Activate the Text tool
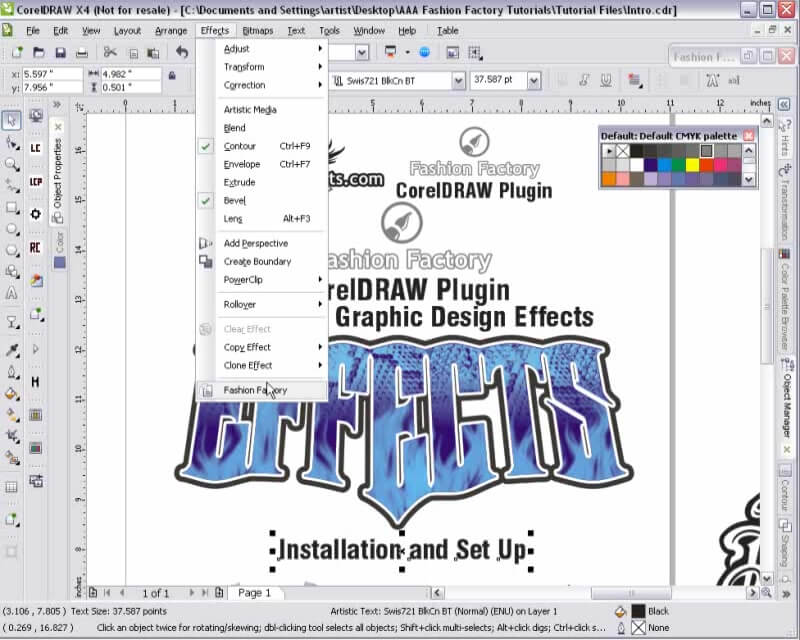Screen dimensions: 800x640 [x=12, y=294]
